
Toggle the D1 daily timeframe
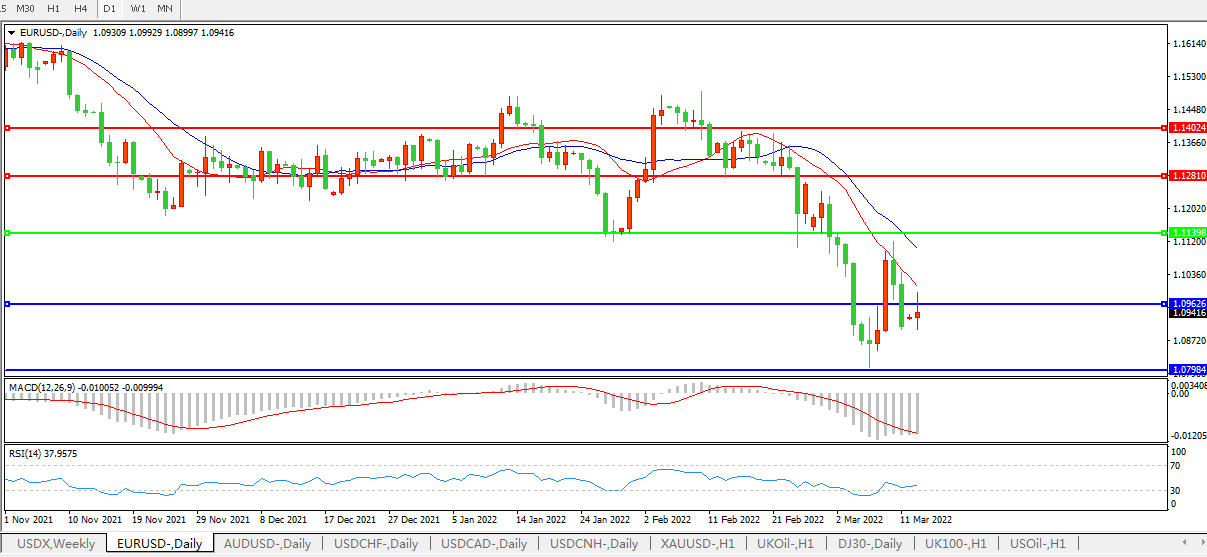click(x=110, y=8)
